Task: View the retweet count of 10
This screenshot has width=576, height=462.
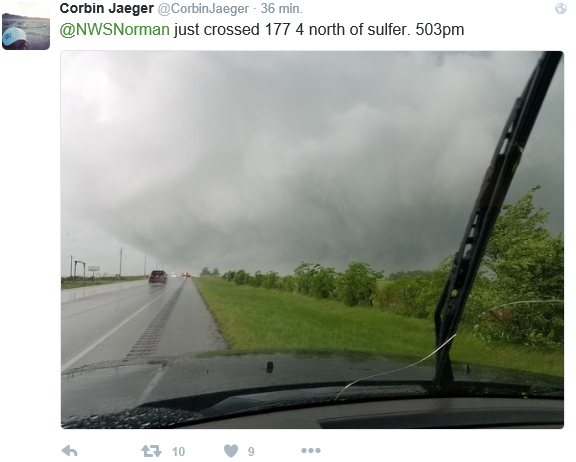Action: click(179, 451)
